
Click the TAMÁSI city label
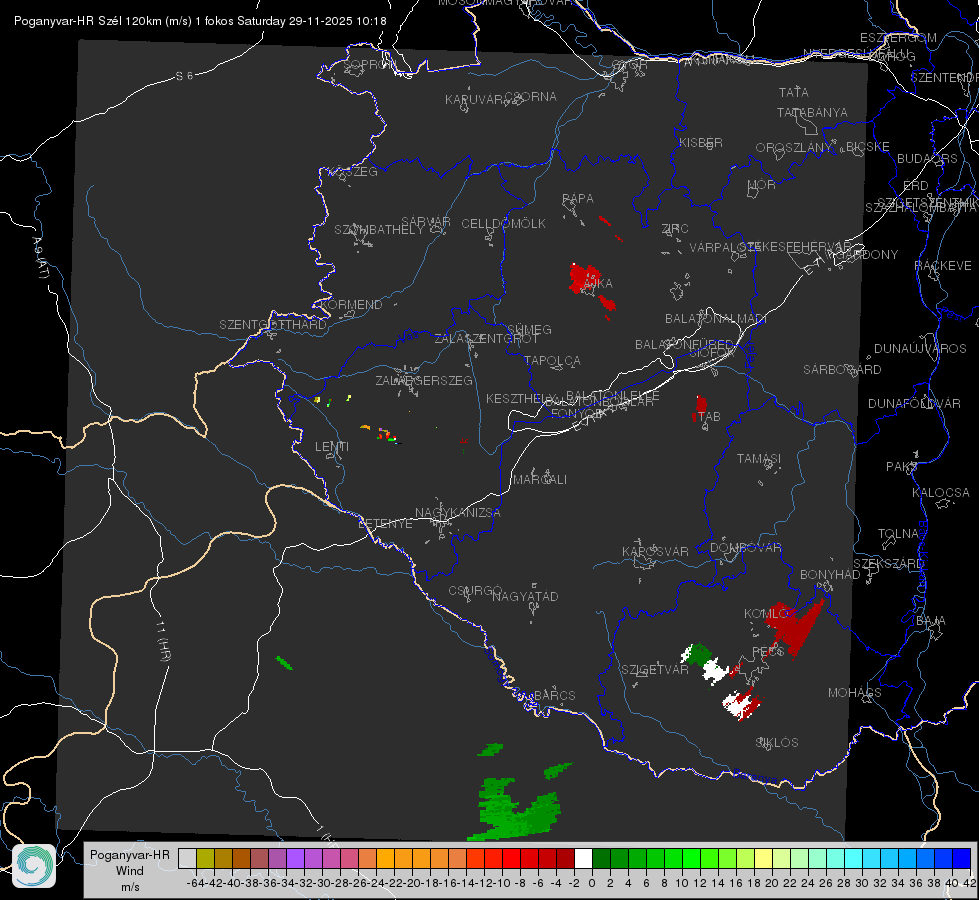[x=759, y=459]
